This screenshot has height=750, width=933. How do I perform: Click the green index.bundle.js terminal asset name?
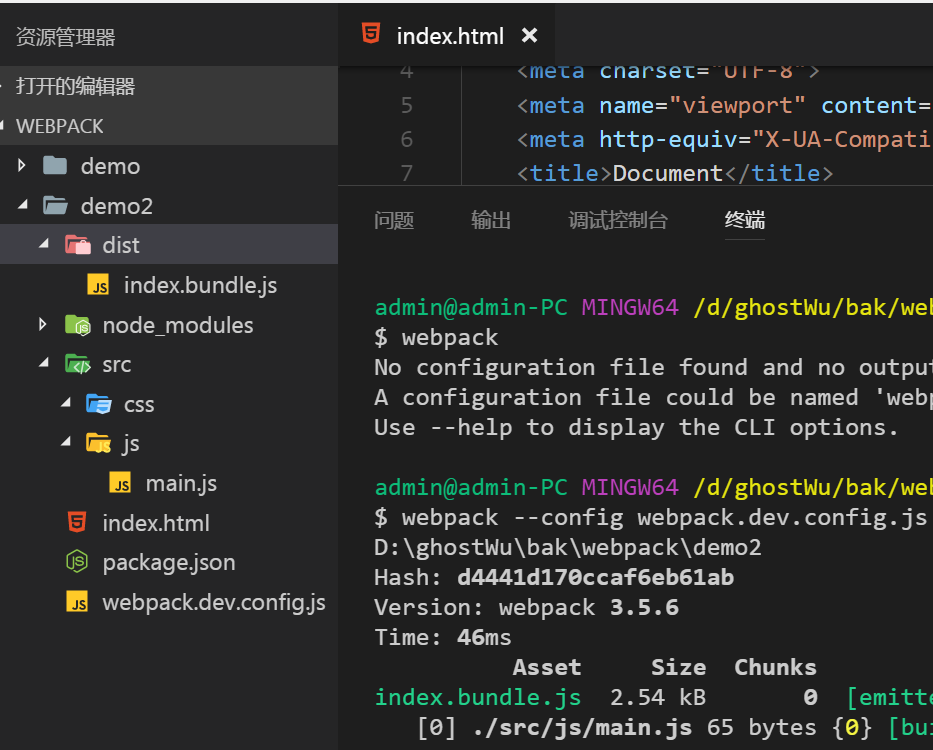click(x=478, y=697)
